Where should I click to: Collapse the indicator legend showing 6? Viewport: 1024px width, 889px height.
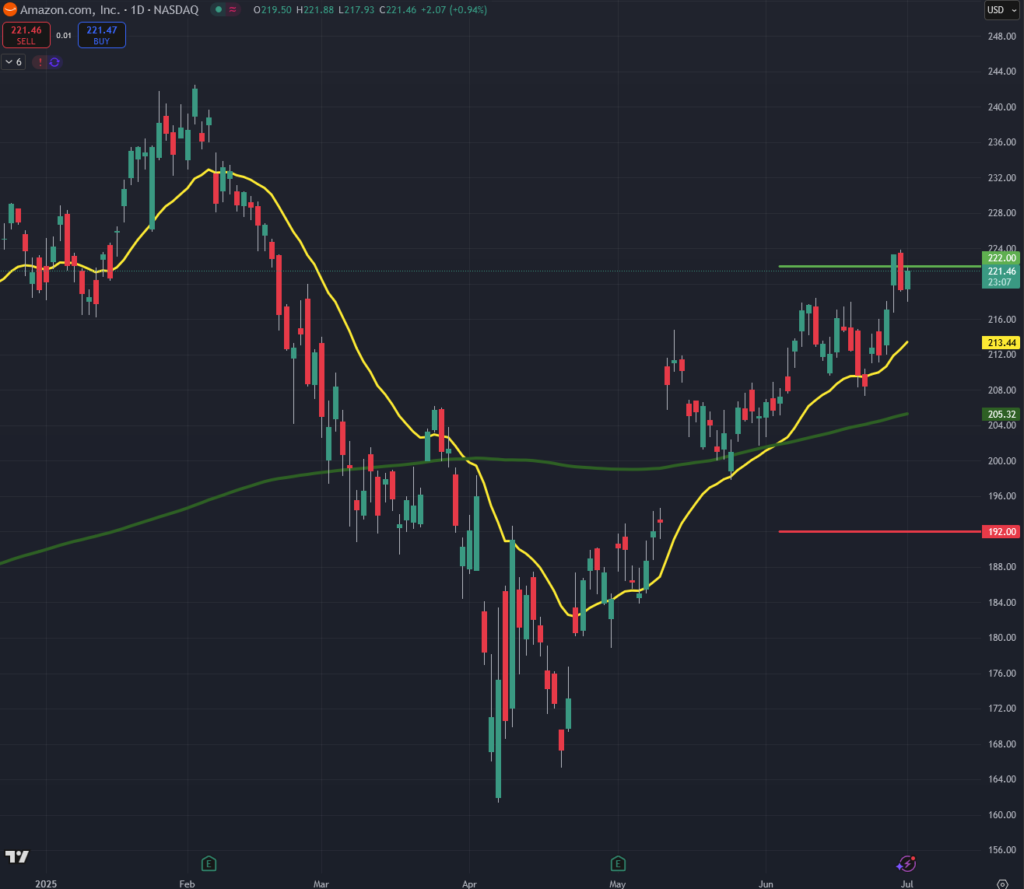pos(14,62)
